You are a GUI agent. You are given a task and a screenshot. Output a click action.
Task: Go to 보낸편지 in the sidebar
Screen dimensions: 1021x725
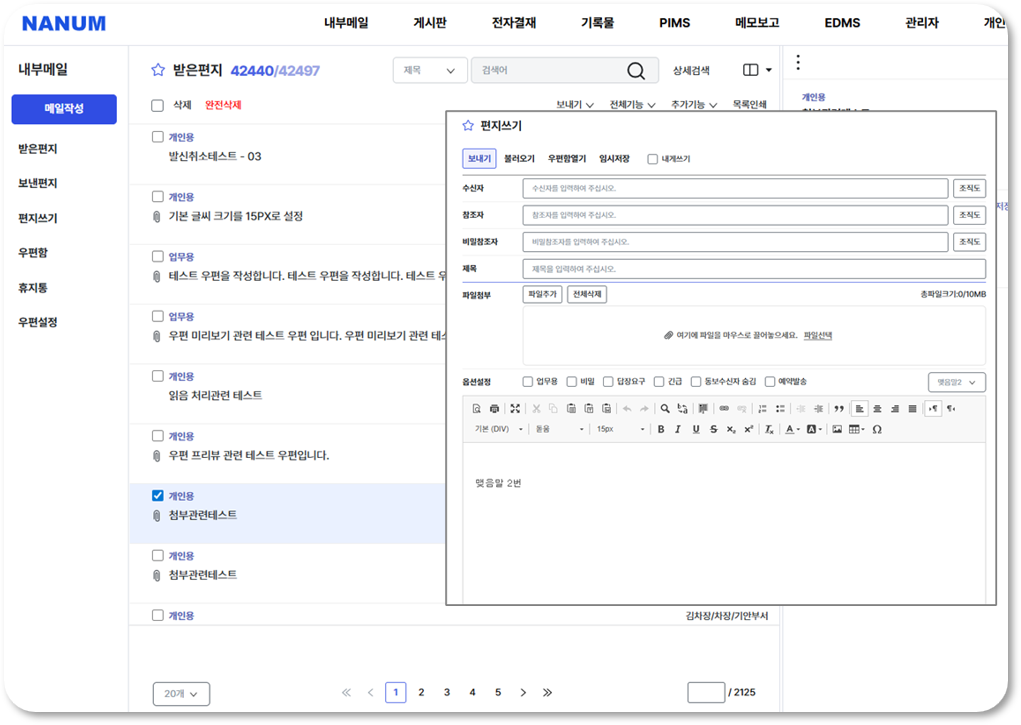(38, 183)
